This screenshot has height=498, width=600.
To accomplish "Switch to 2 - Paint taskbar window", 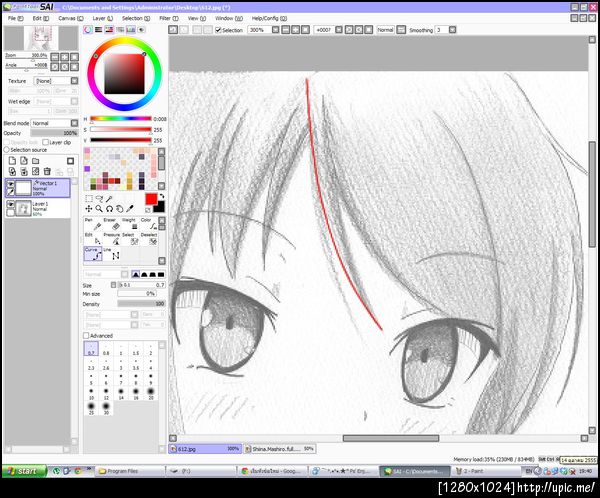I will (486, 471).
